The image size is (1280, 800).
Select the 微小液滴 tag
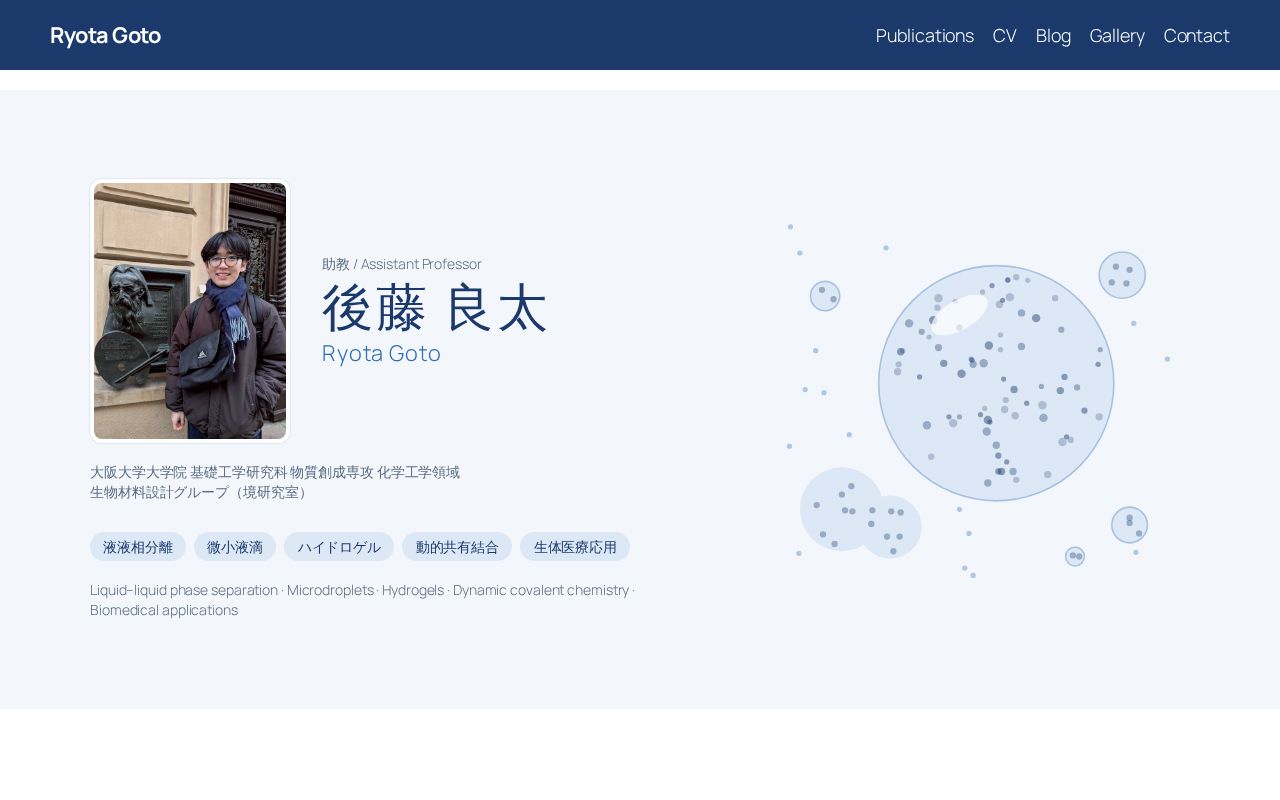[235, 547]
